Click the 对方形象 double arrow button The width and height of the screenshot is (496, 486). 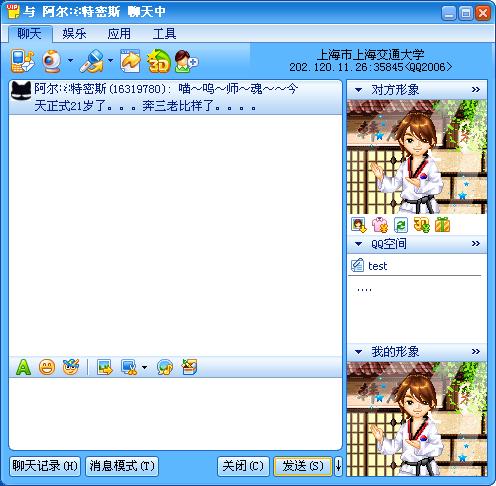pyautogui.click(x=476, y=89)
